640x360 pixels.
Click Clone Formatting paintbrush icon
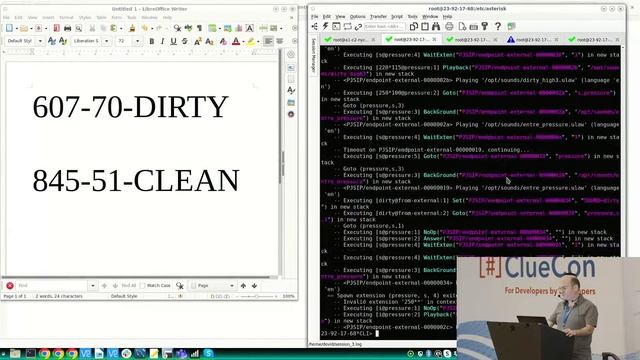point(132,28)
